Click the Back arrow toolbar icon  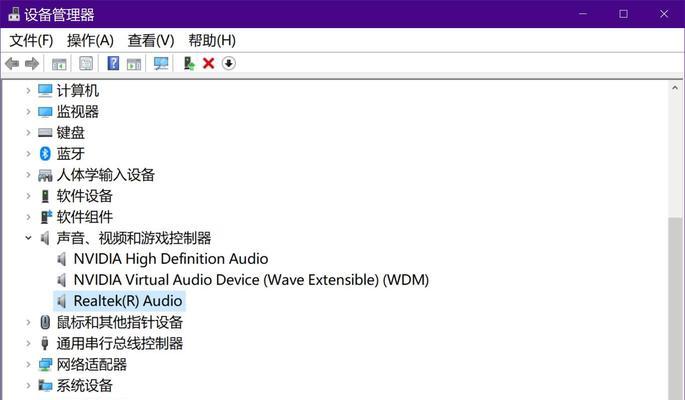(12, 64)
